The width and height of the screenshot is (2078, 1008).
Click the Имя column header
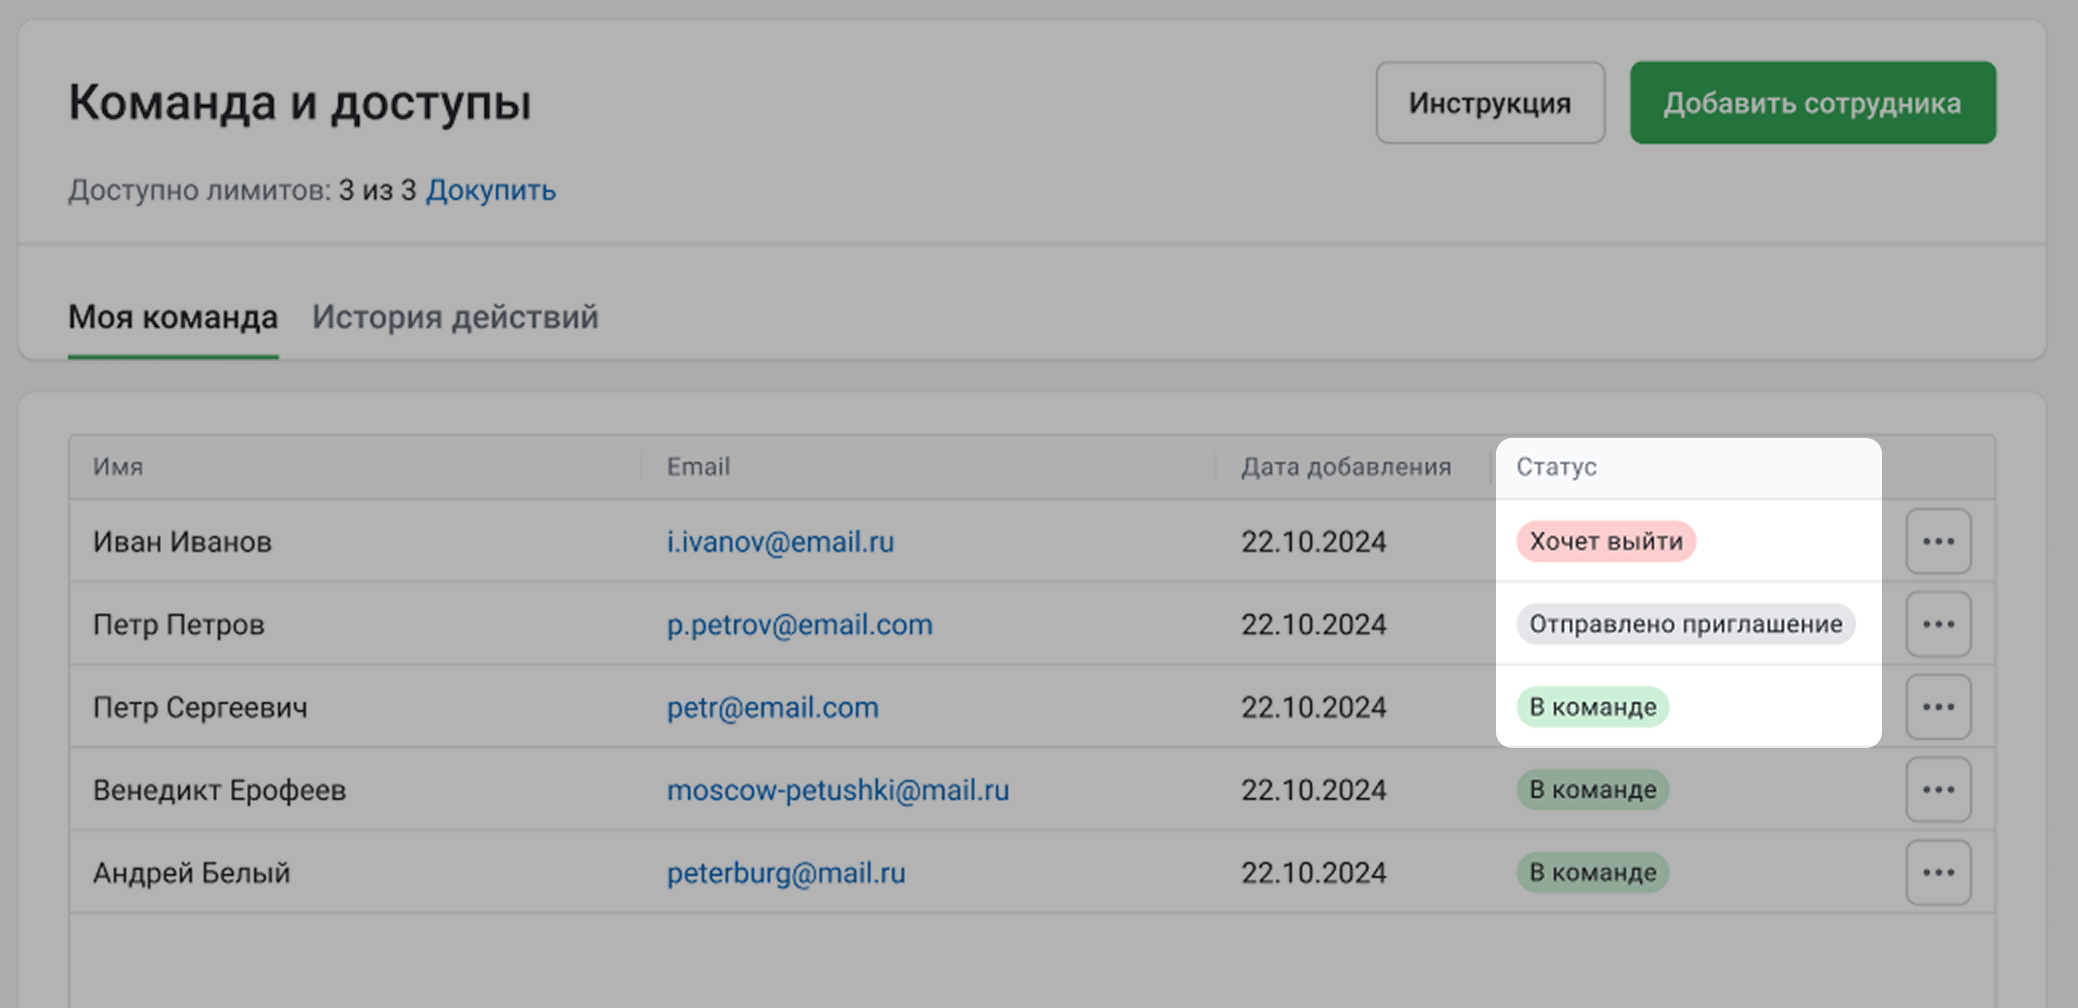(x=118, y=467)
